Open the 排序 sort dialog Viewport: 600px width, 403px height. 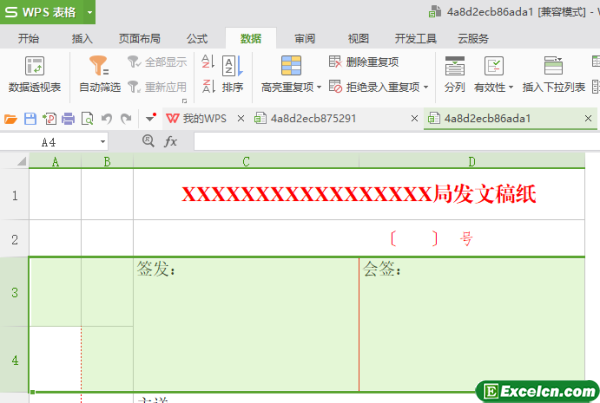pyautogui.click(x=232, y=75)
